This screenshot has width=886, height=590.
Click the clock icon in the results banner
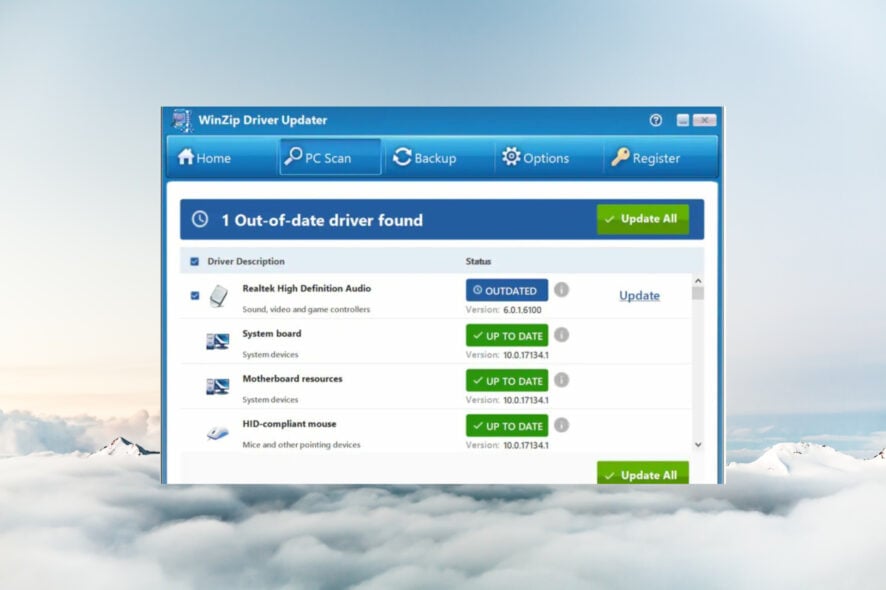pos(199,219)
